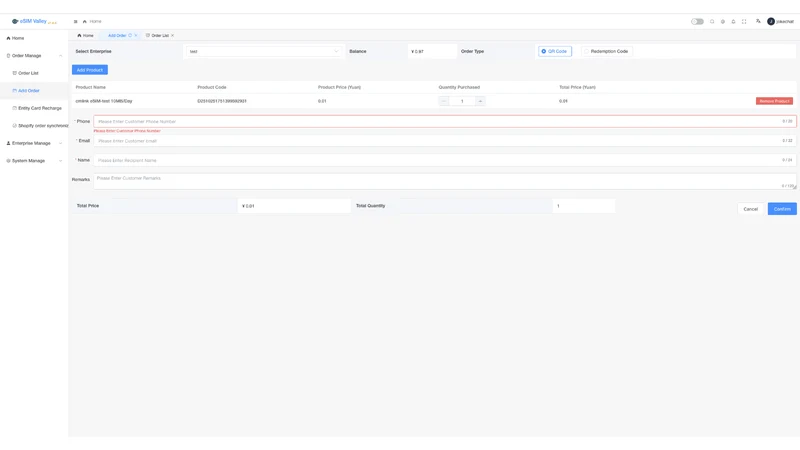Click the Cancel button
Screen dimensions: 800x450
751,209
